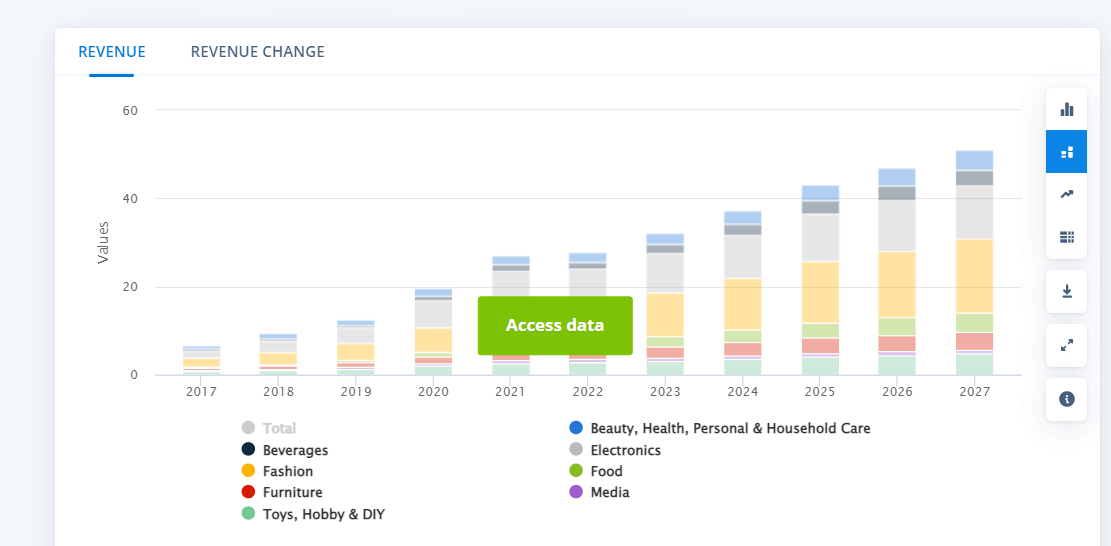The width and height of the screenshot is (1111, 546).
Task: Open the REVENUE tab
Action: click(x=112, y=52)
